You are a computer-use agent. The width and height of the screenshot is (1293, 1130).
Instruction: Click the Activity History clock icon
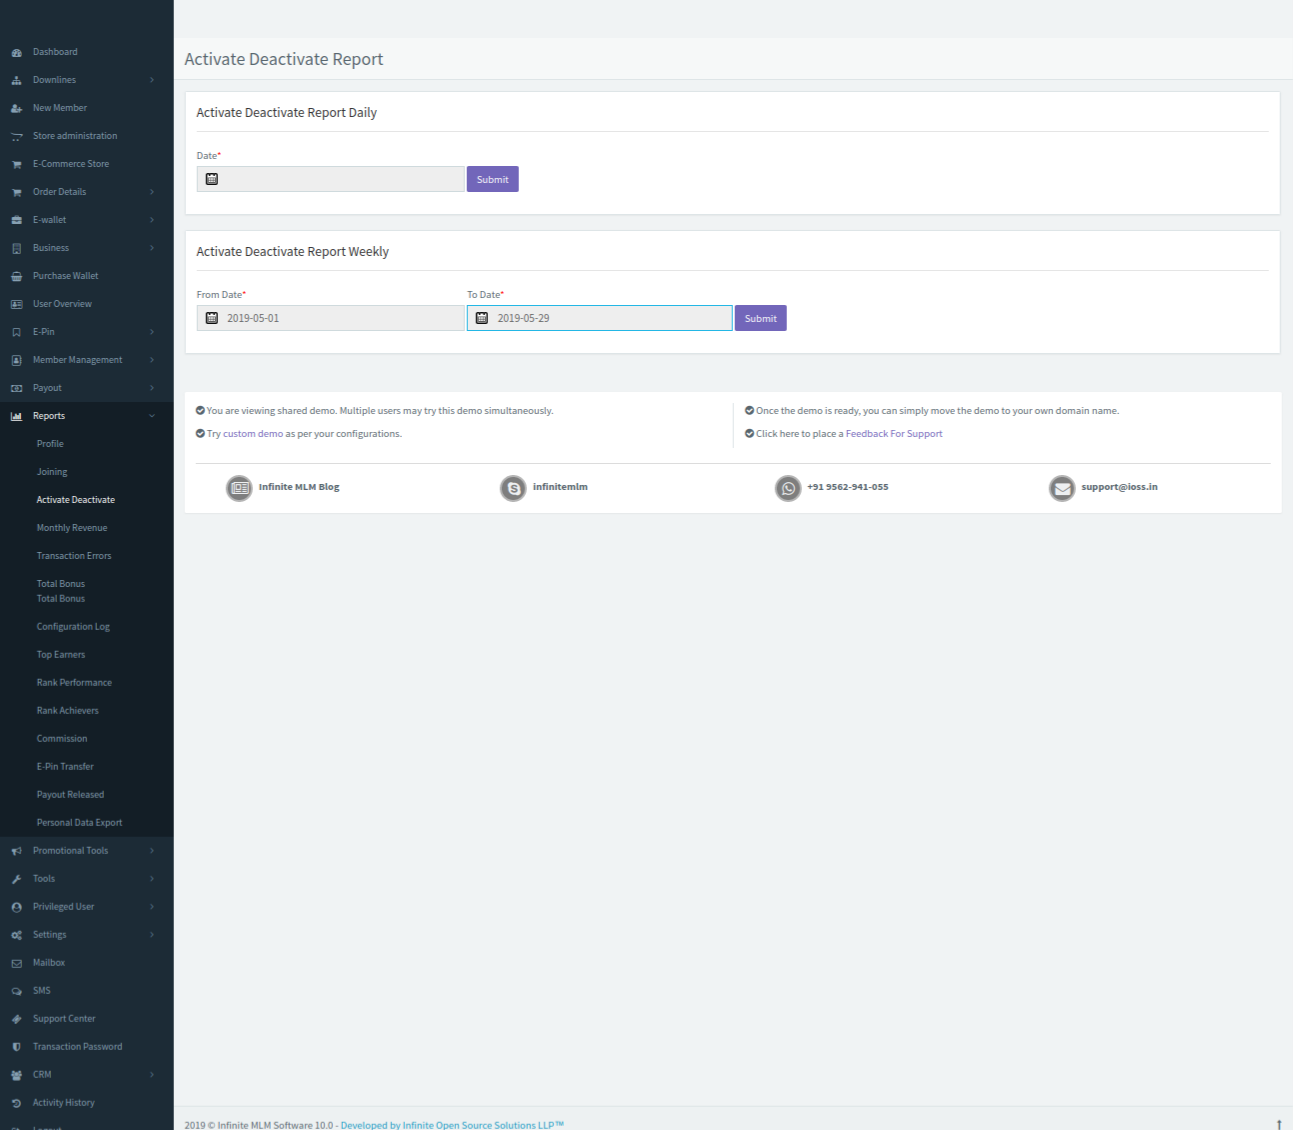[x=16, y=1103]
